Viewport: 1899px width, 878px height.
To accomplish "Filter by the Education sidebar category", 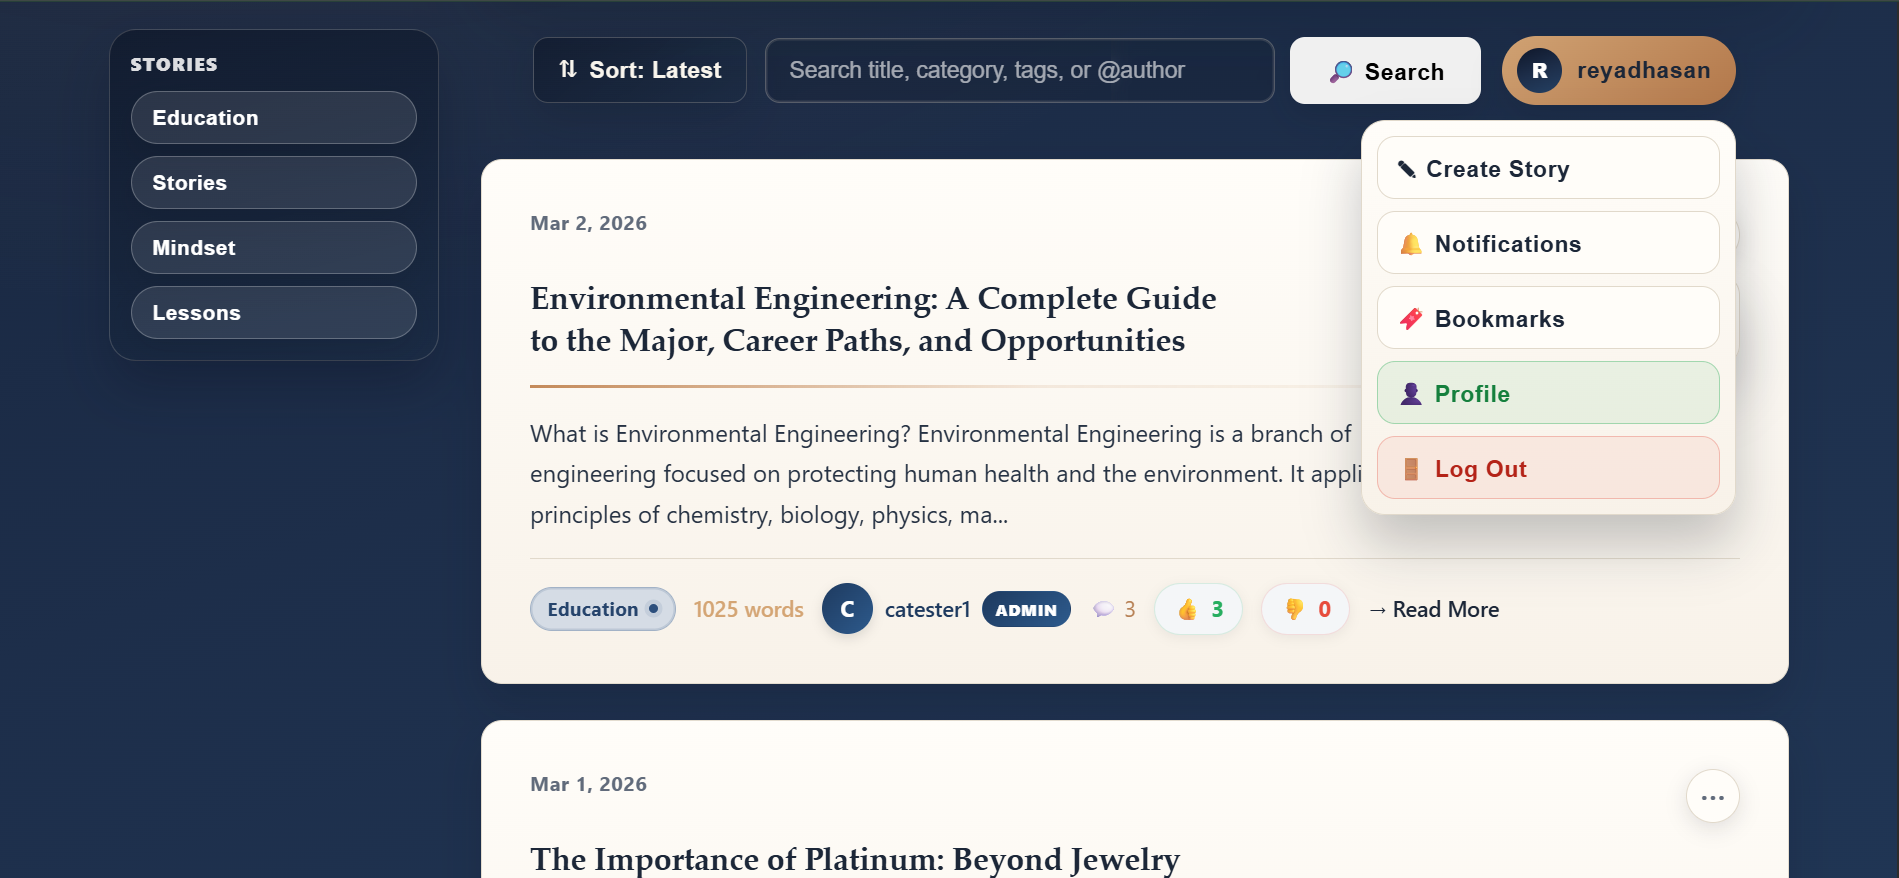I will click(x=273, y=118).
